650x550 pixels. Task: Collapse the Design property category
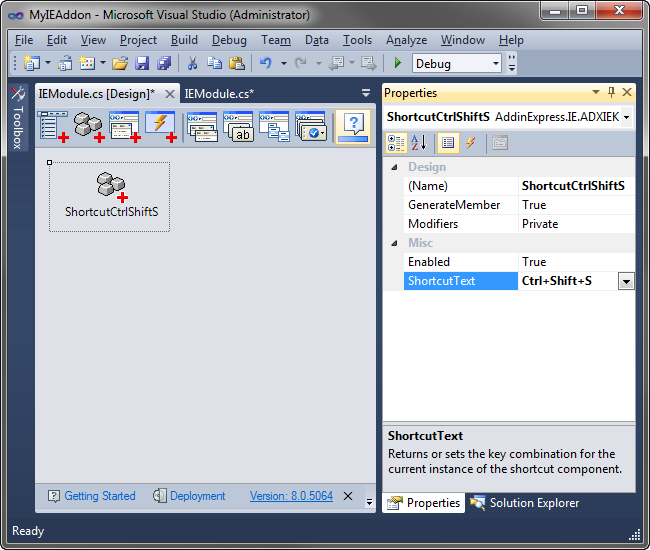pyautogui.click(x=395, y=167)
